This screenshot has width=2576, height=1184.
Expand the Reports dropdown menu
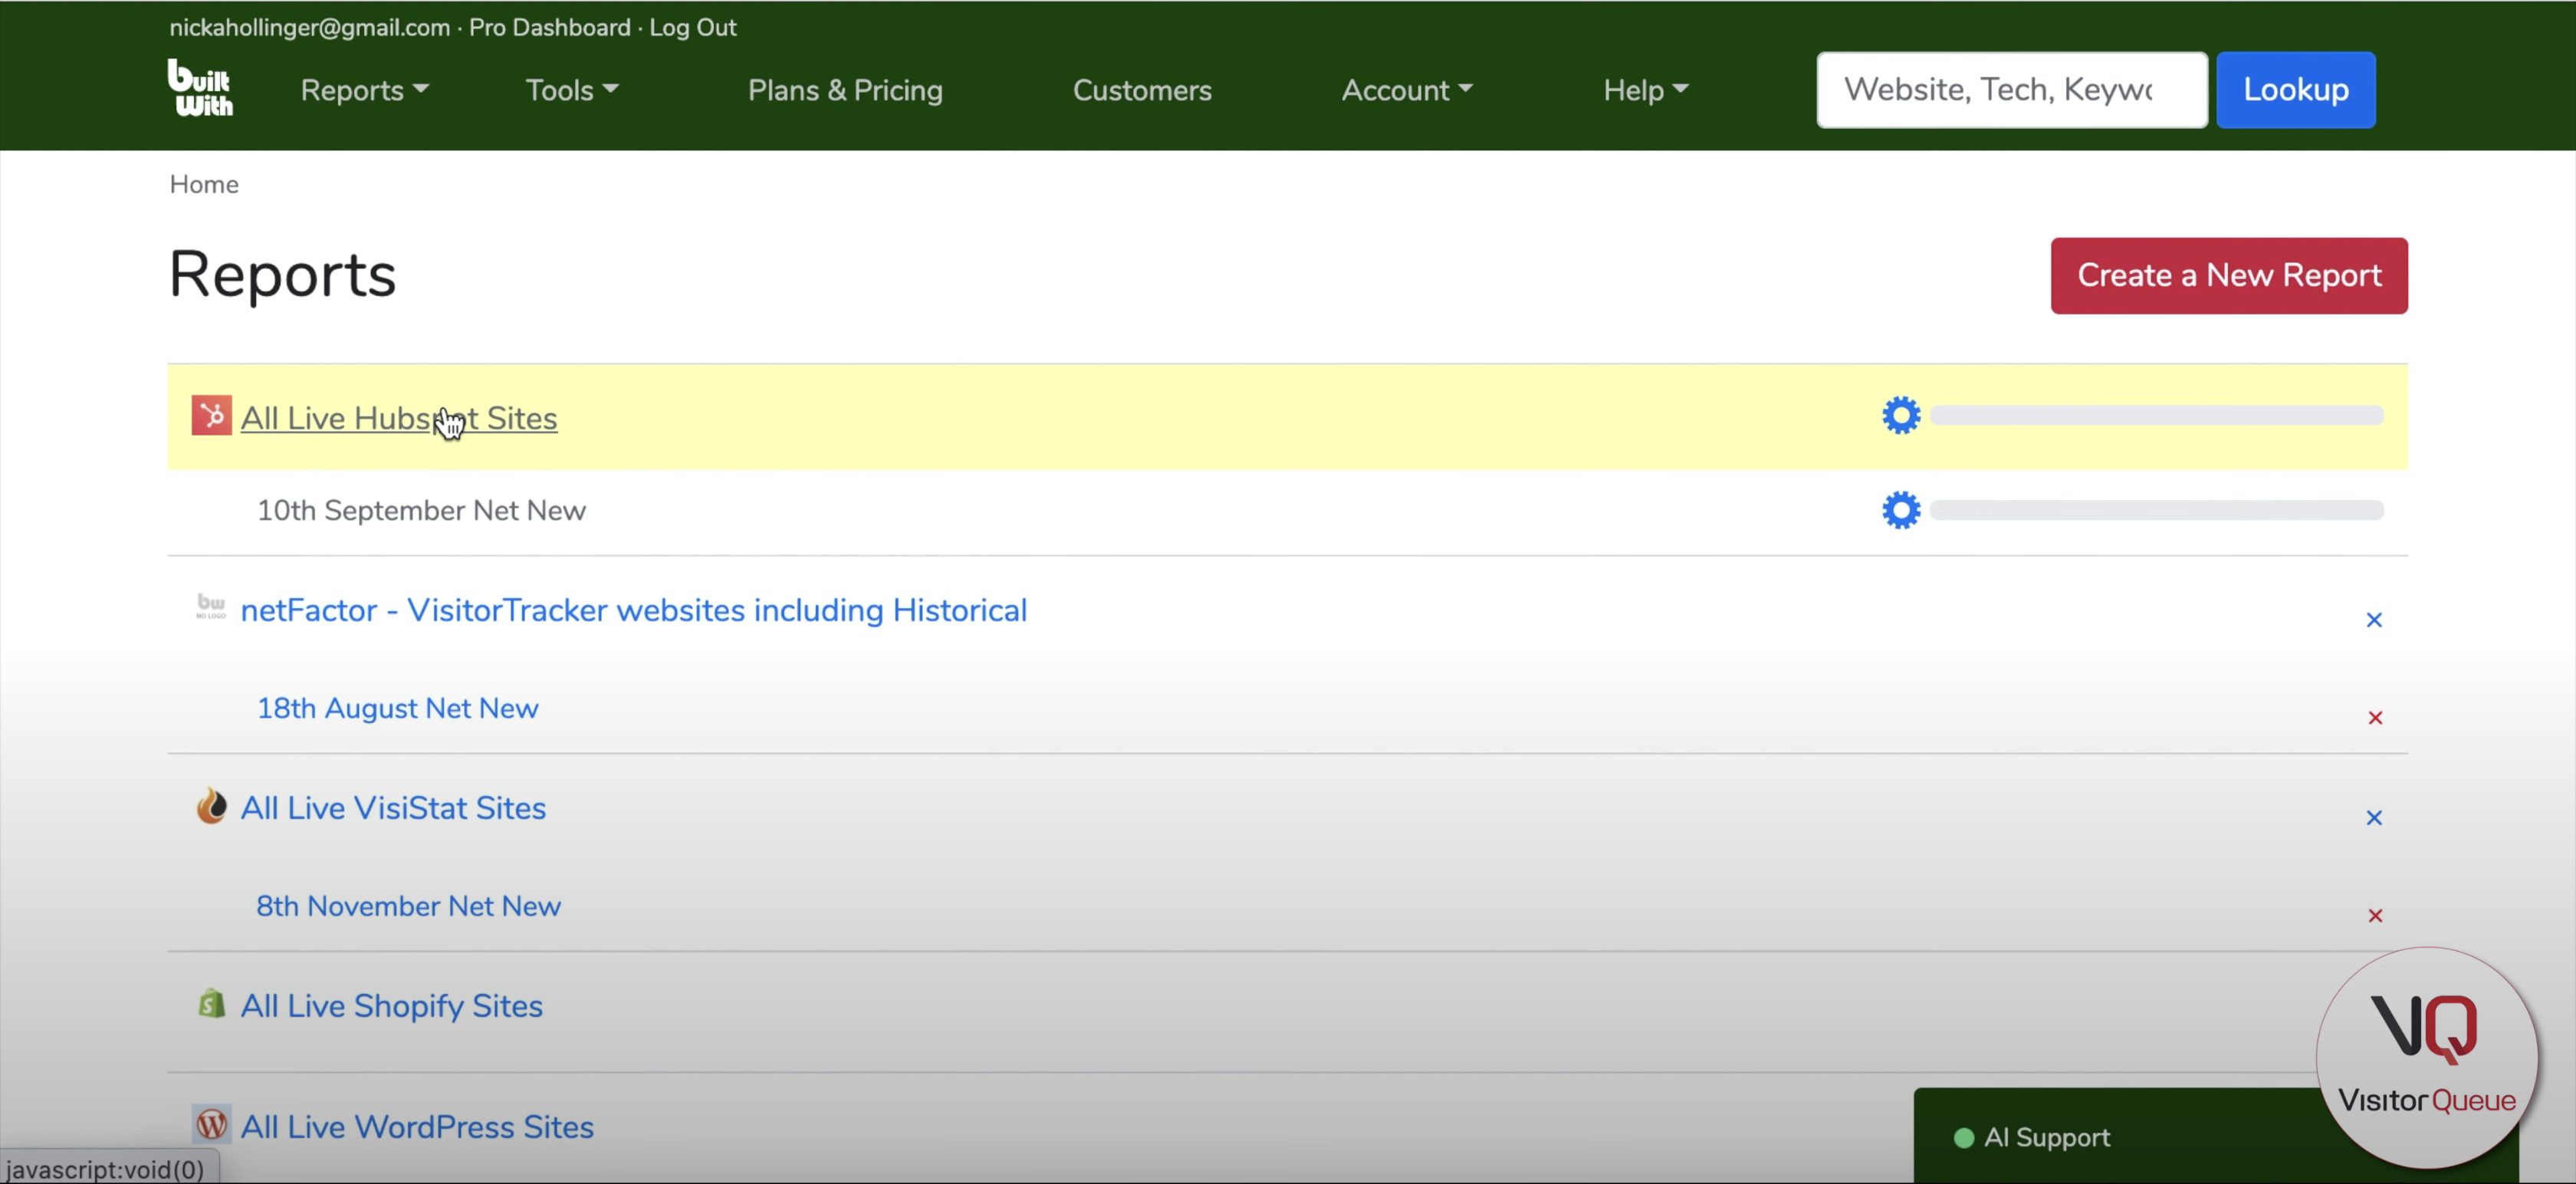coord(364,90)
